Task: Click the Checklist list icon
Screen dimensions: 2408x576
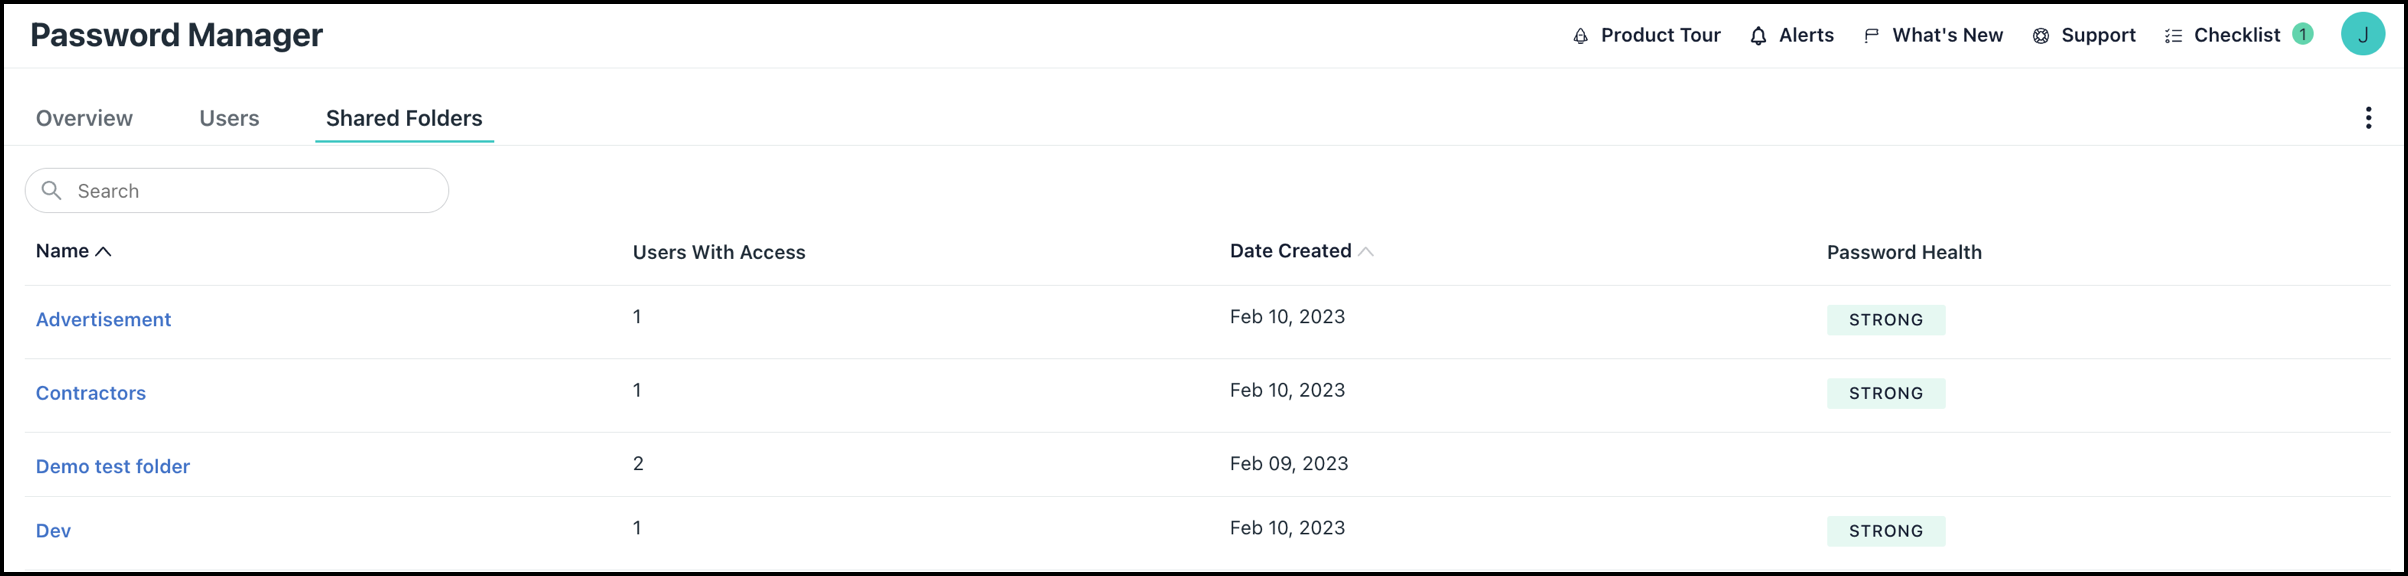Action: [x=2173, y=36]
